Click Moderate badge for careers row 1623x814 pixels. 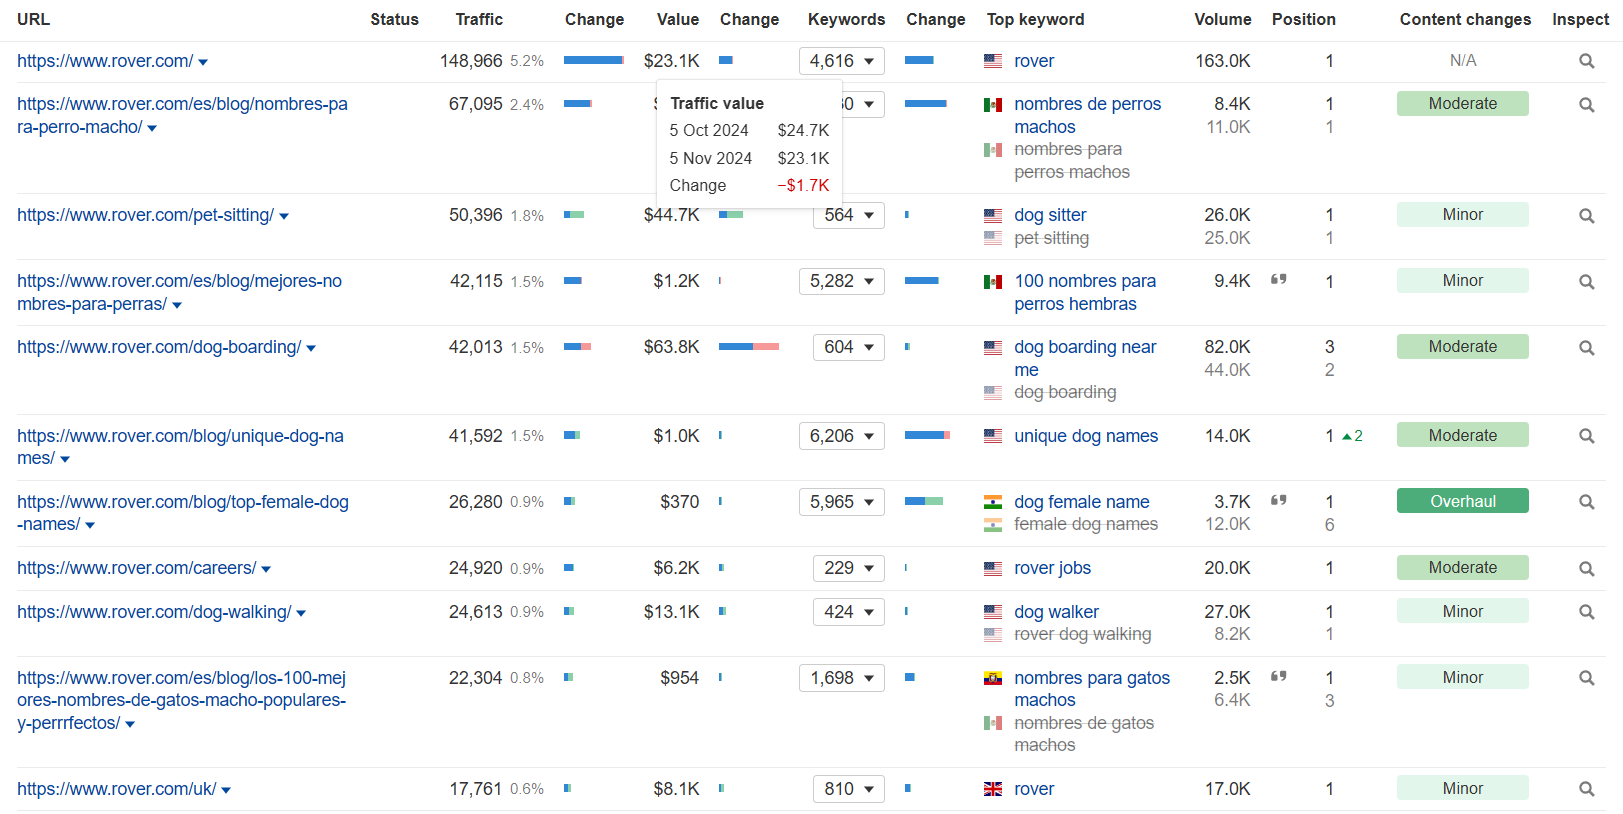tap(1462, 568)
